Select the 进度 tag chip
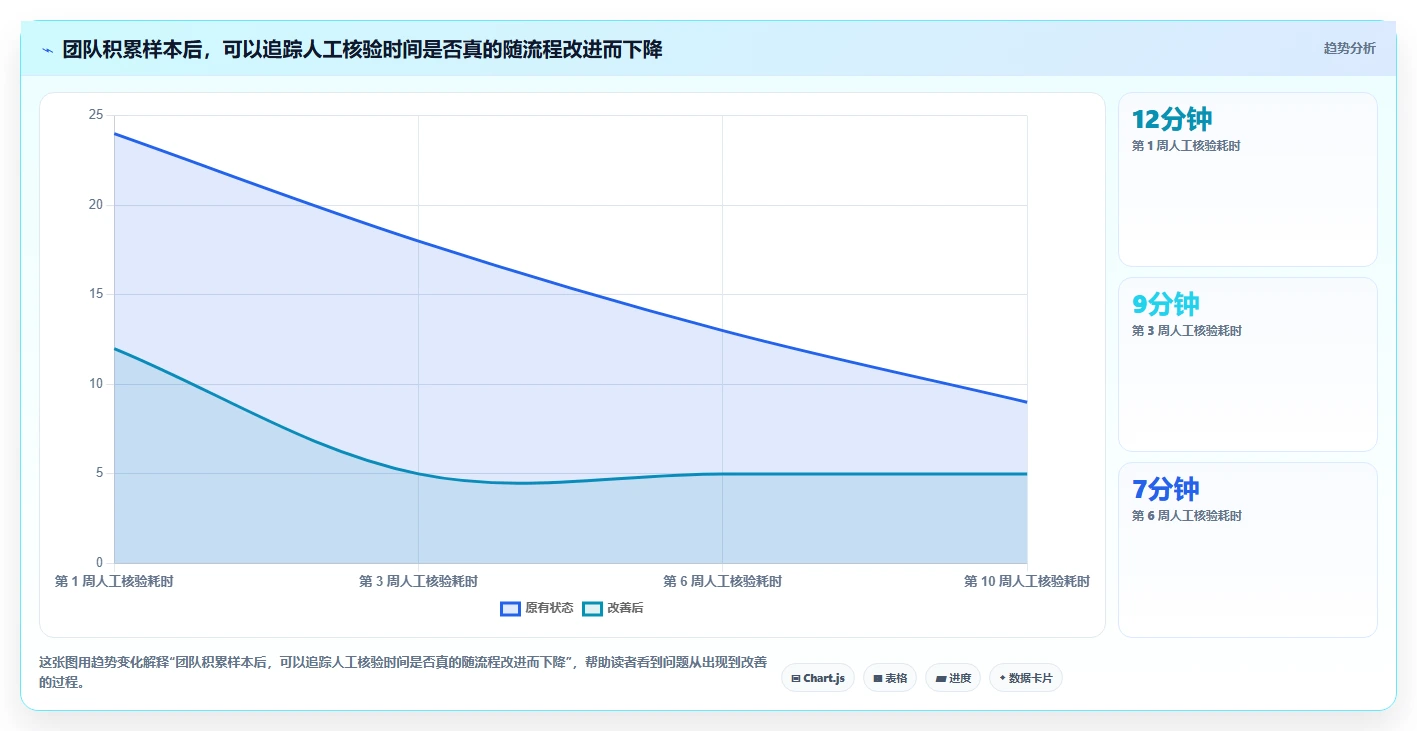The height and width of the screenshot is (731, 1417). point(953,678)
